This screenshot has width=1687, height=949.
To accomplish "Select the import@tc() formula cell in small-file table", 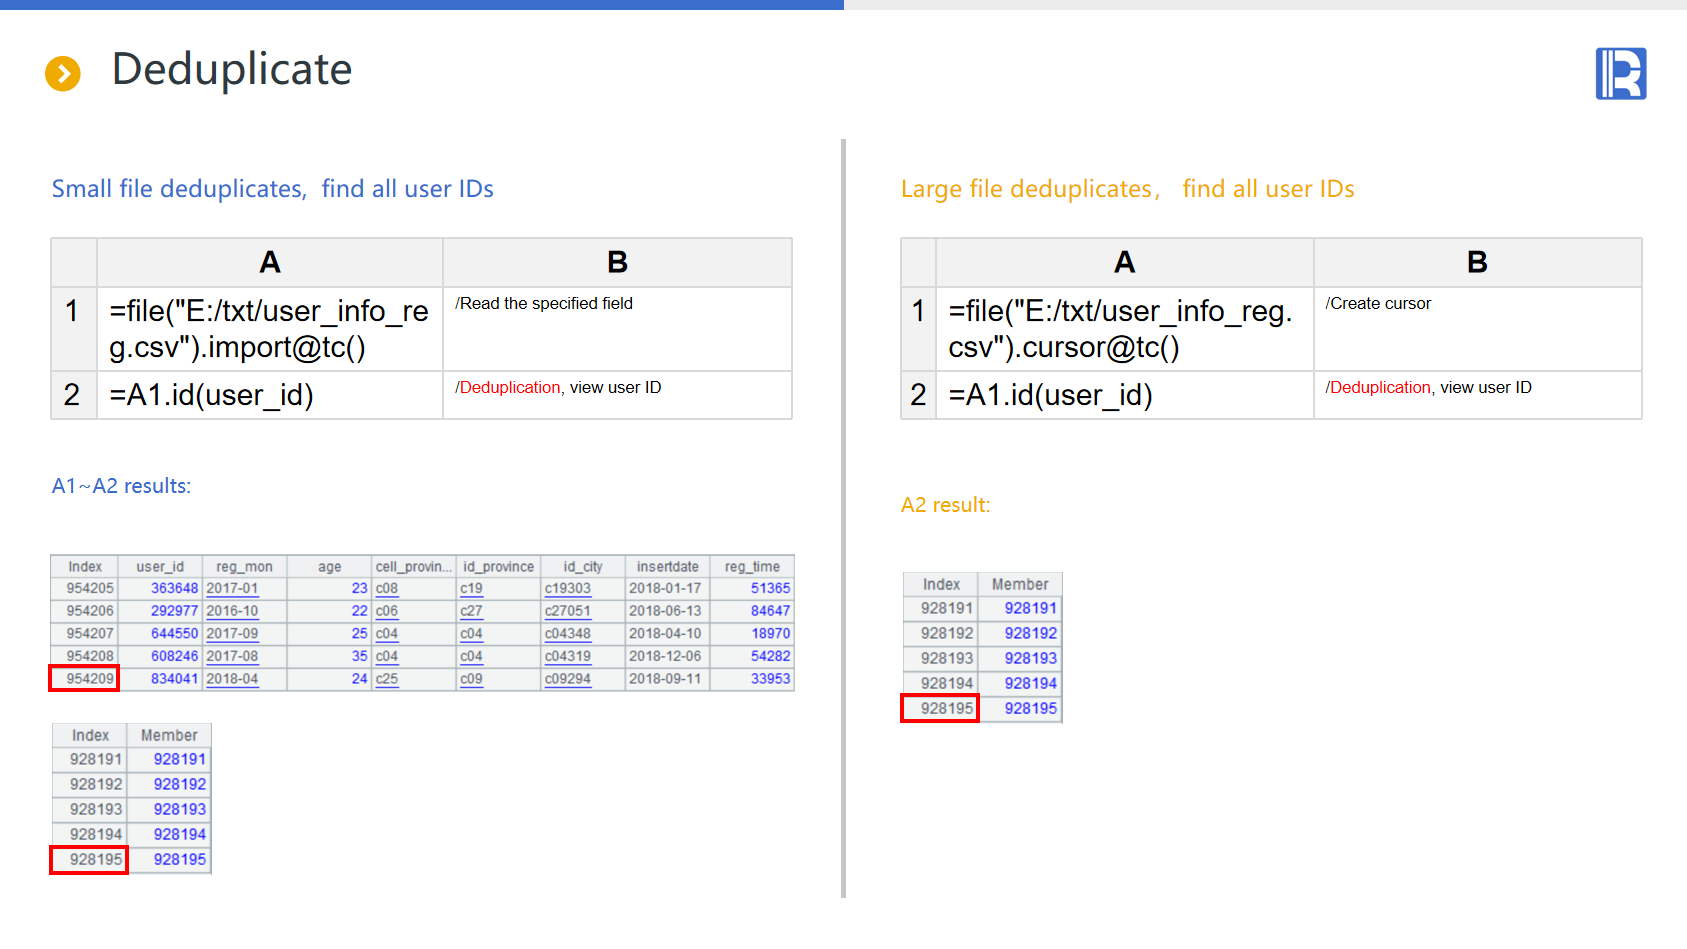I will (x=269, y=329).
